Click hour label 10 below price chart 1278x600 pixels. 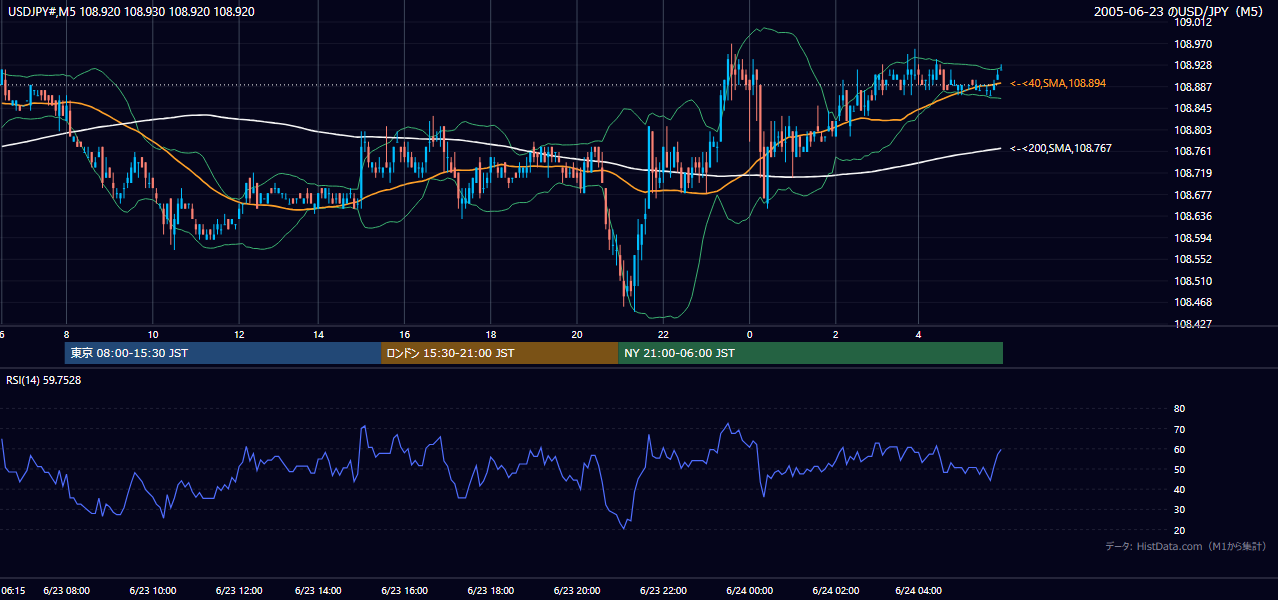click(x=152, y=334)
